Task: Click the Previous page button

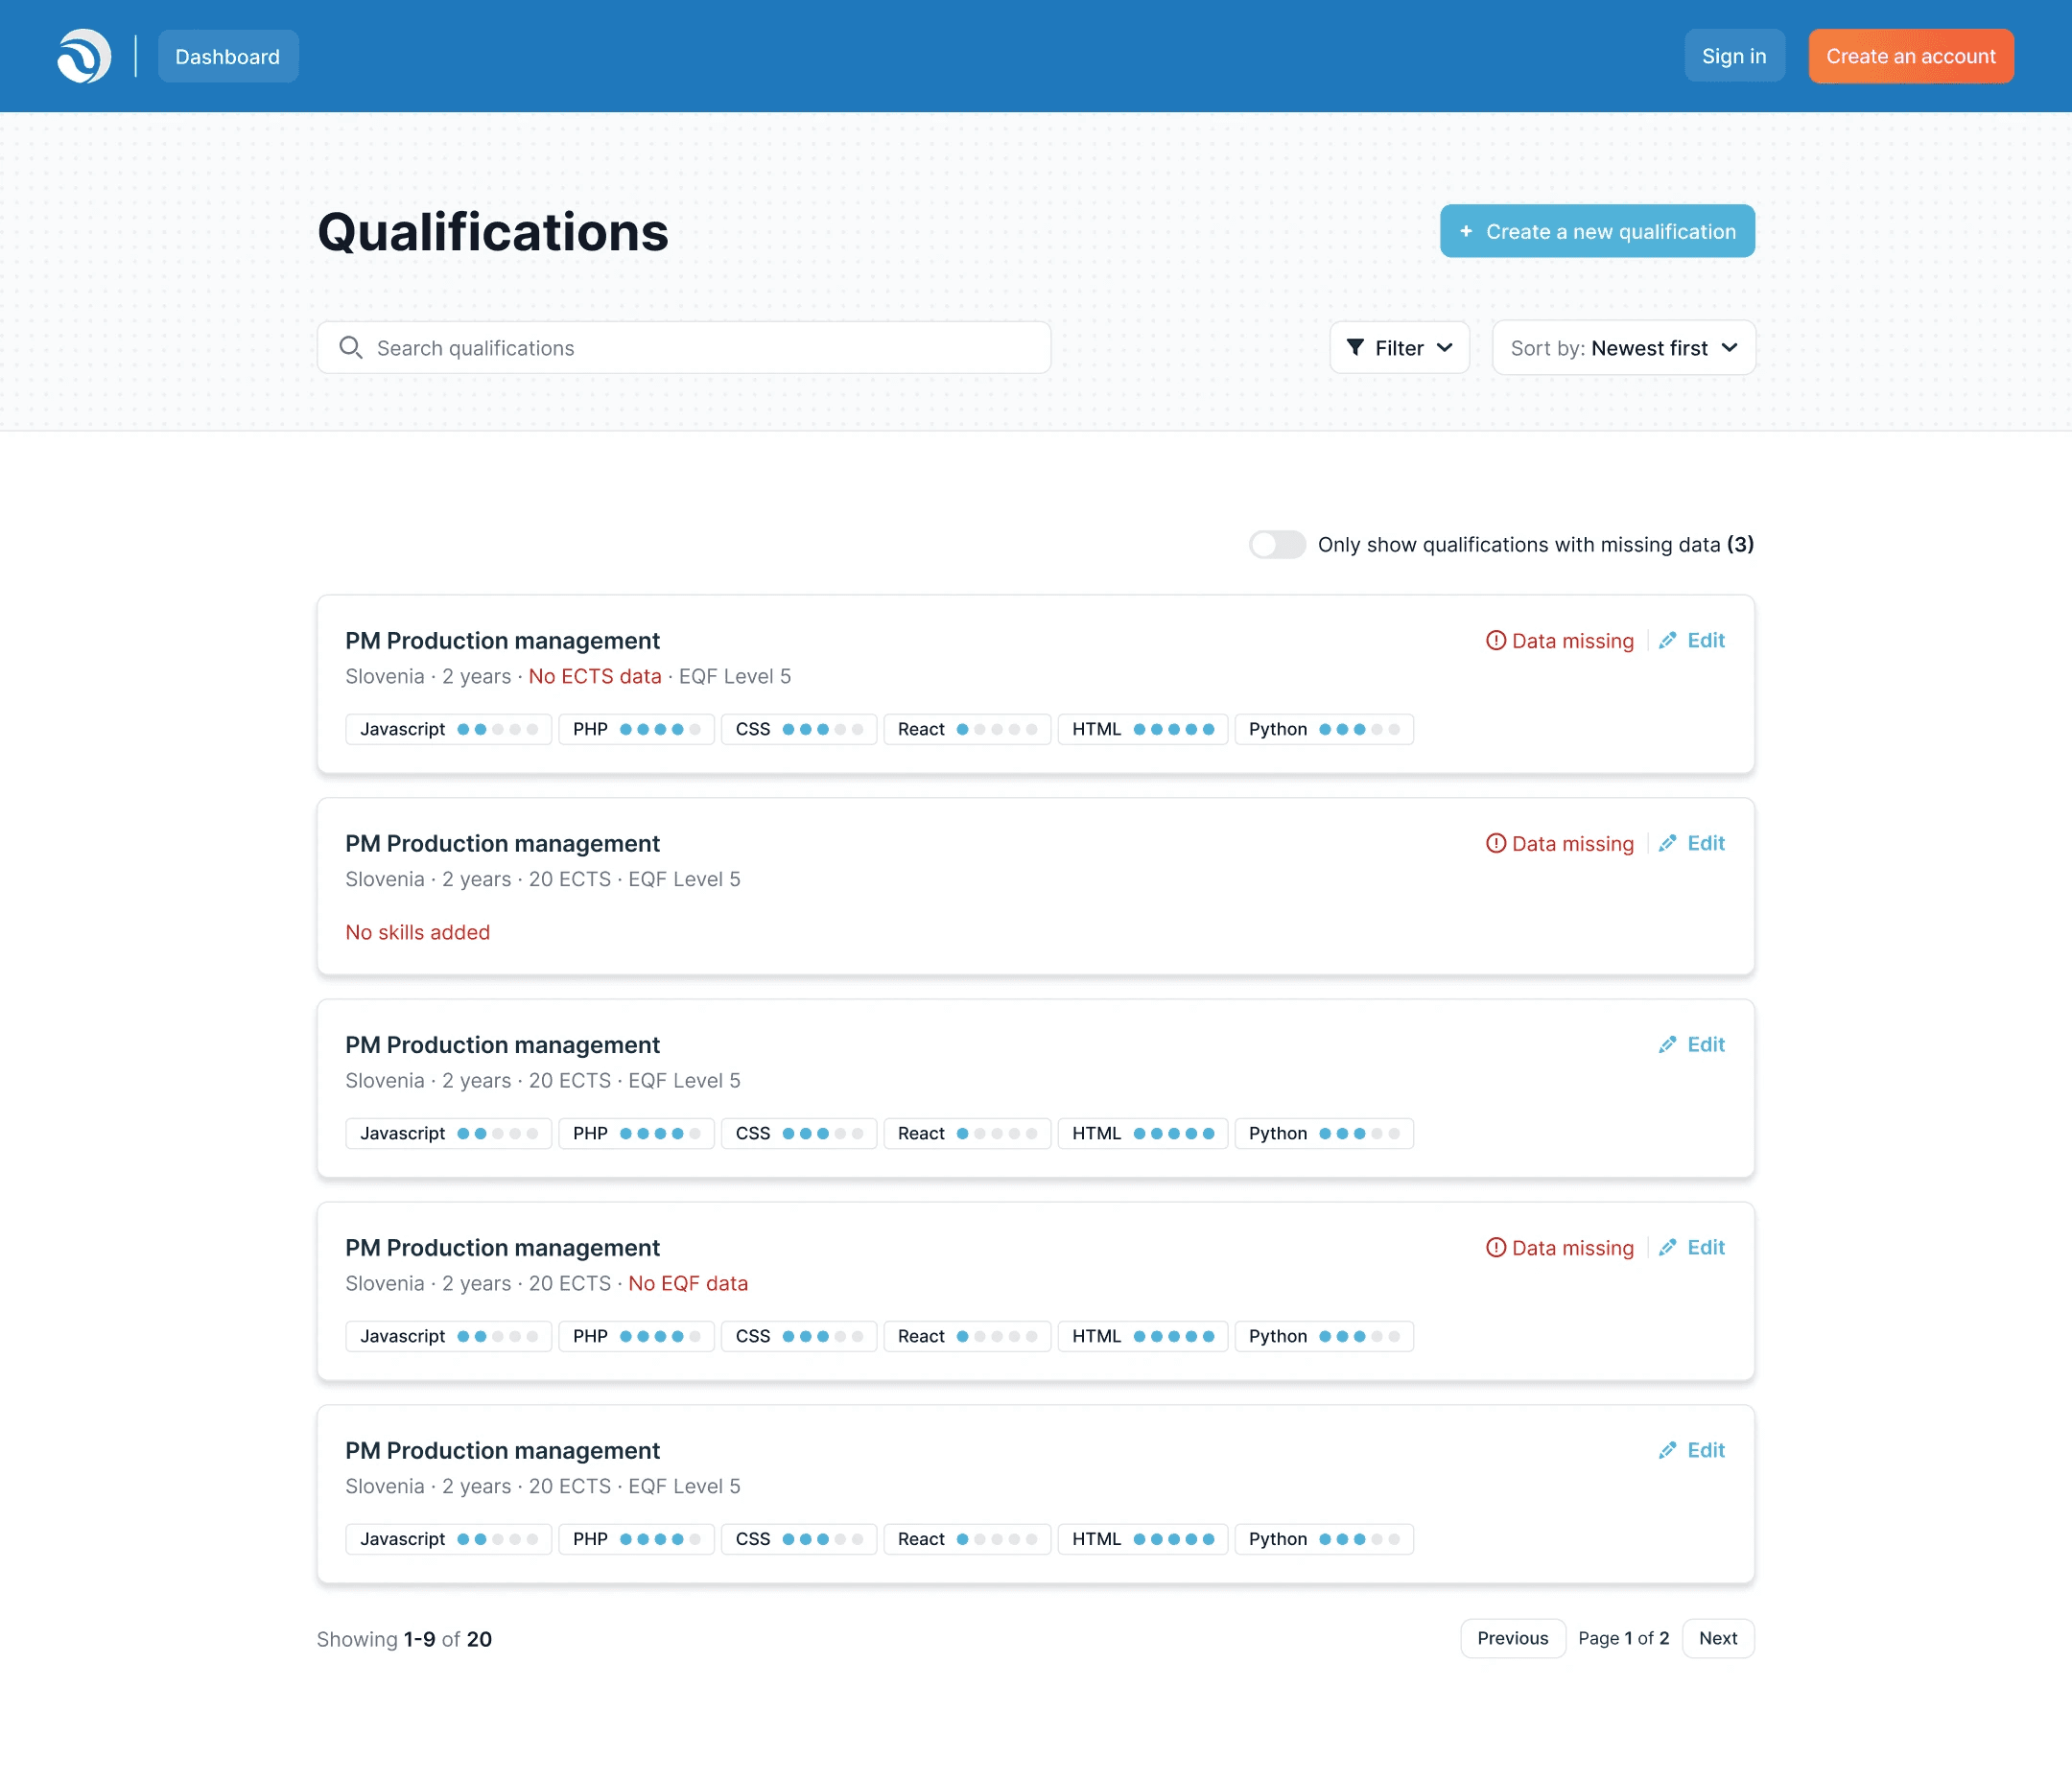Action: 1512,1639
